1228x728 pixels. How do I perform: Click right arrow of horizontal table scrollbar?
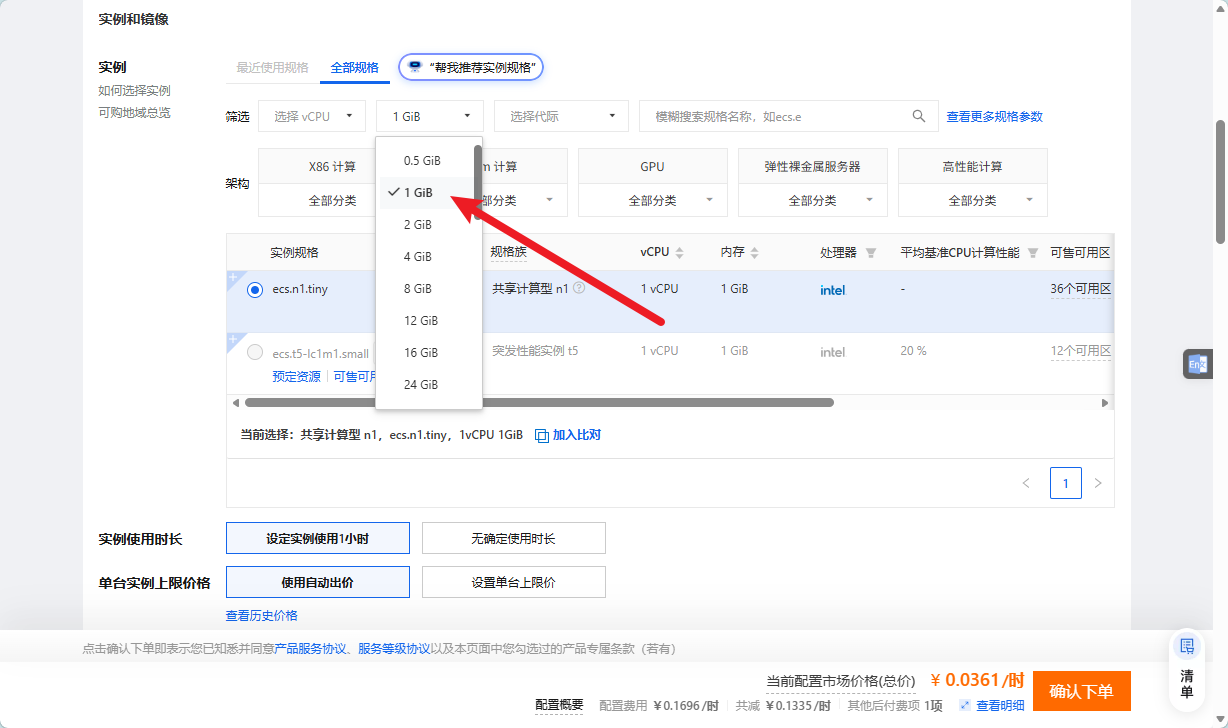[x=1105, y=402]
